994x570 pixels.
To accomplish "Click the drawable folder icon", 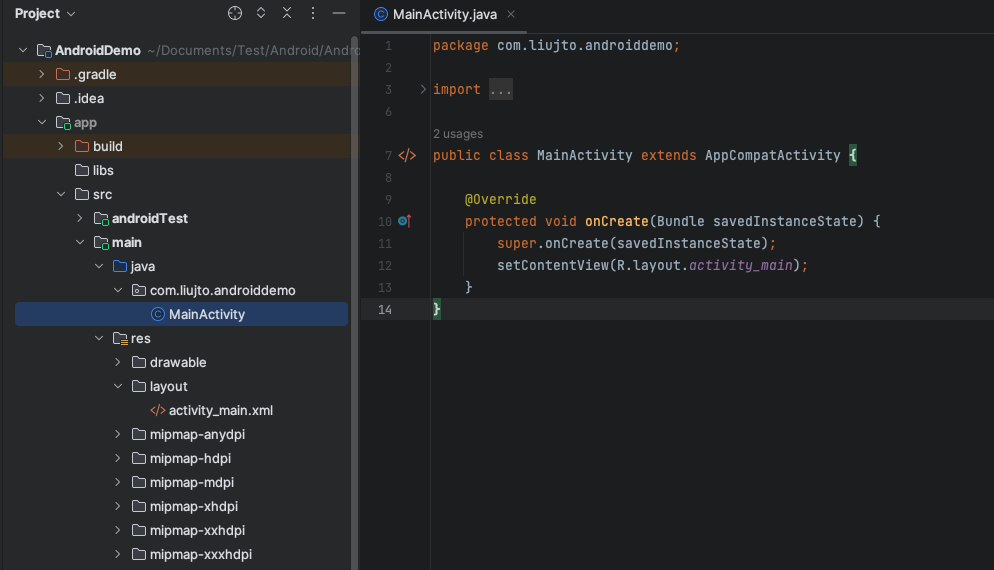I will [x=139, y=362].
